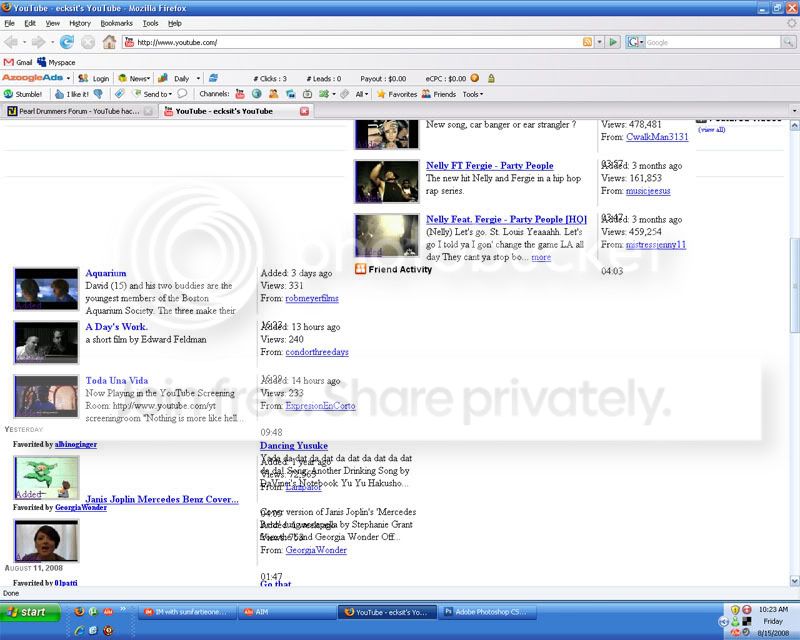The width and height of the screenshot is (800, 640).
Task: Go to the Home page icon
Action: coord(109,42)
